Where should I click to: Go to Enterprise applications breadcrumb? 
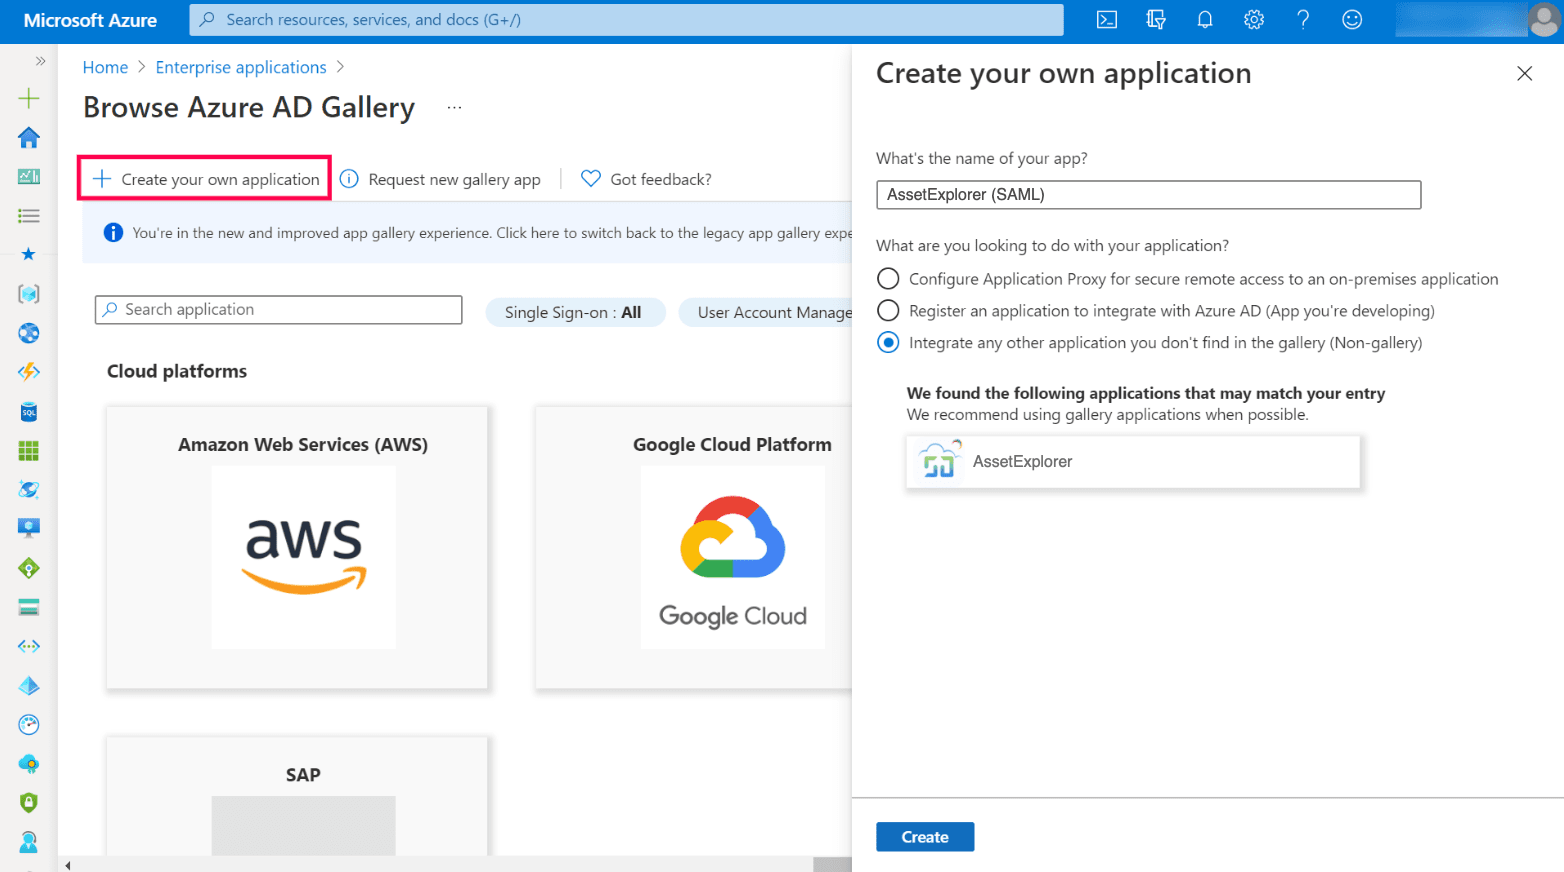[x=241, y=67]
